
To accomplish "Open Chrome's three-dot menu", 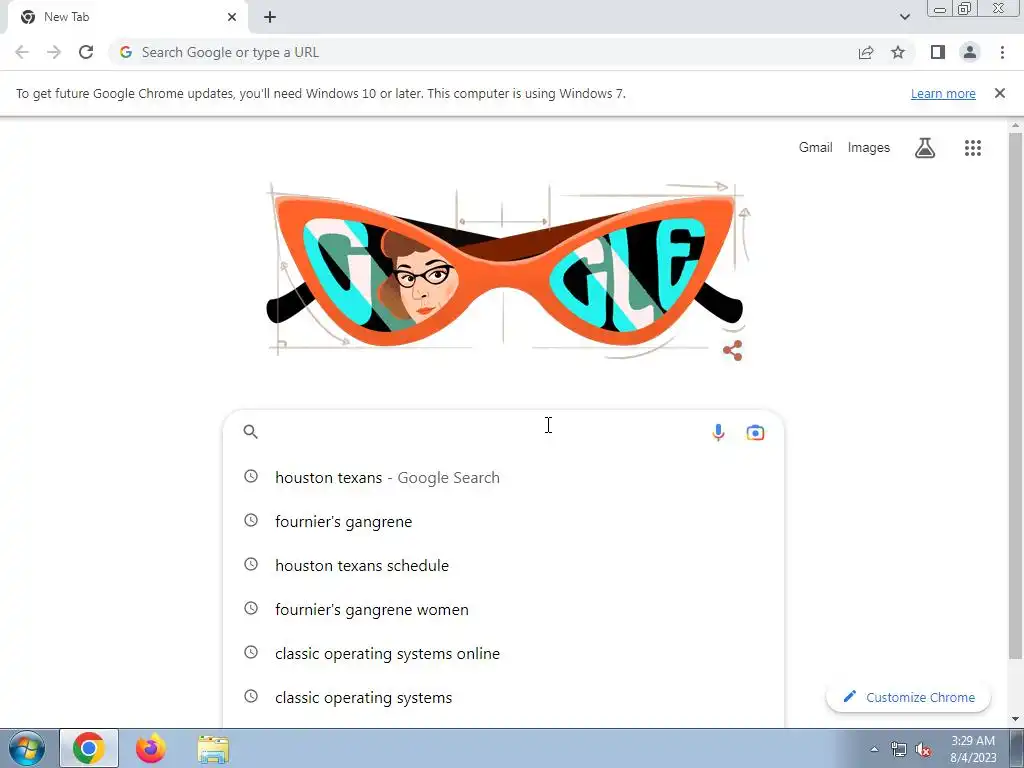I will click(1002, 52).
